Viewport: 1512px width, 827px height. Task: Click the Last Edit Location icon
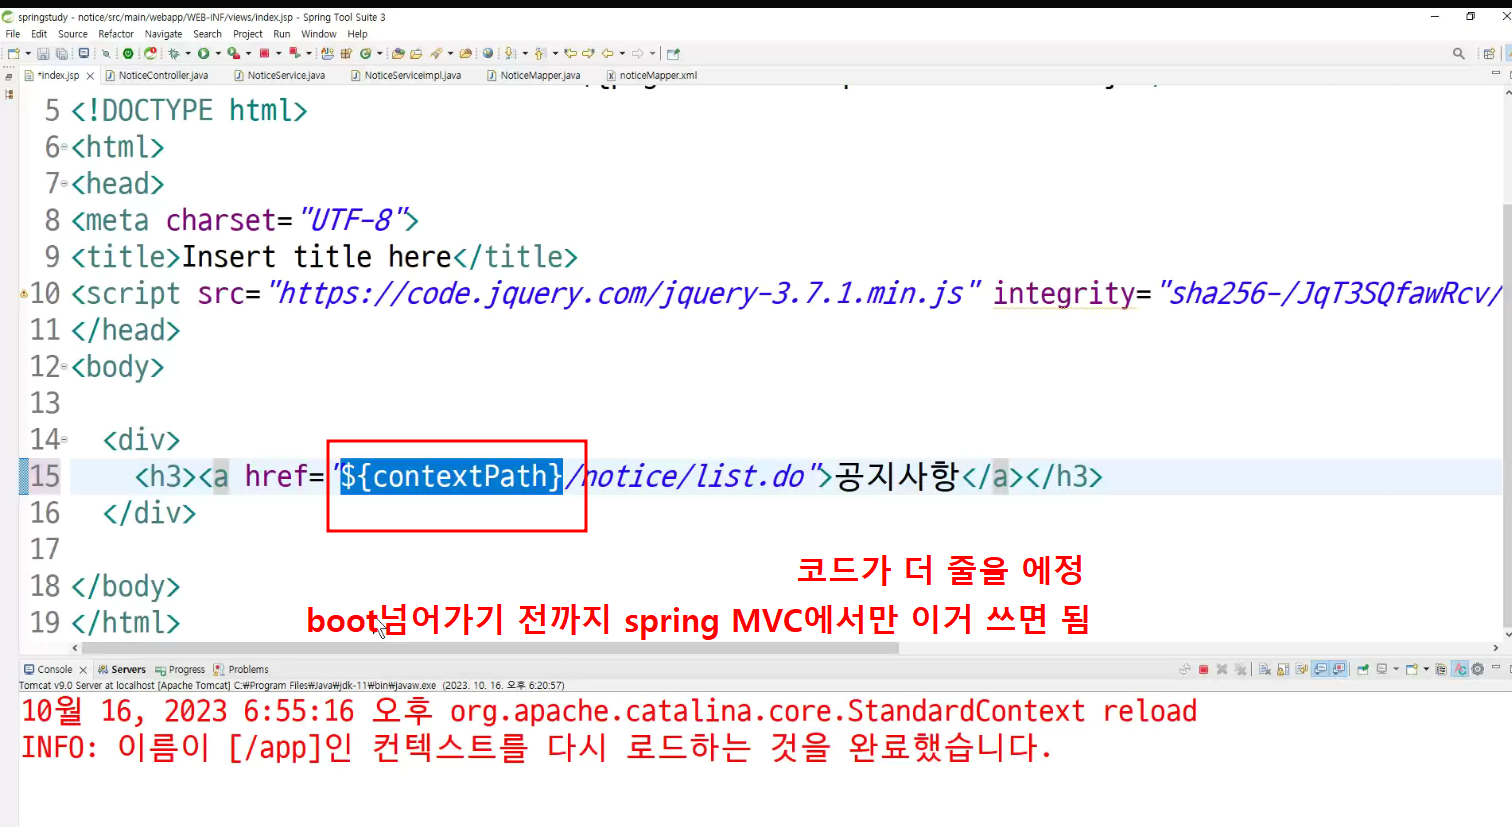pyautogui.click(x=571, y=54)
